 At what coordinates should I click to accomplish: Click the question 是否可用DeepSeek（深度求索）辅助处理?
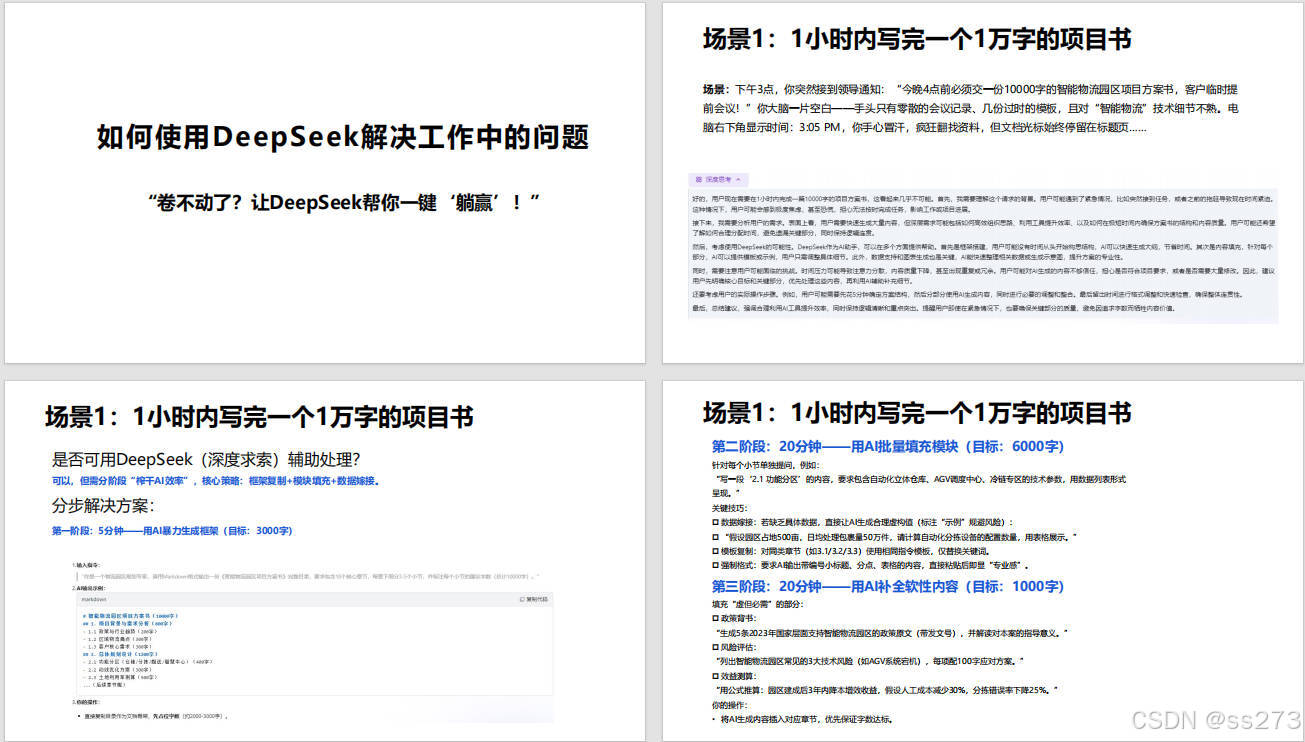[x=207, y=460]
